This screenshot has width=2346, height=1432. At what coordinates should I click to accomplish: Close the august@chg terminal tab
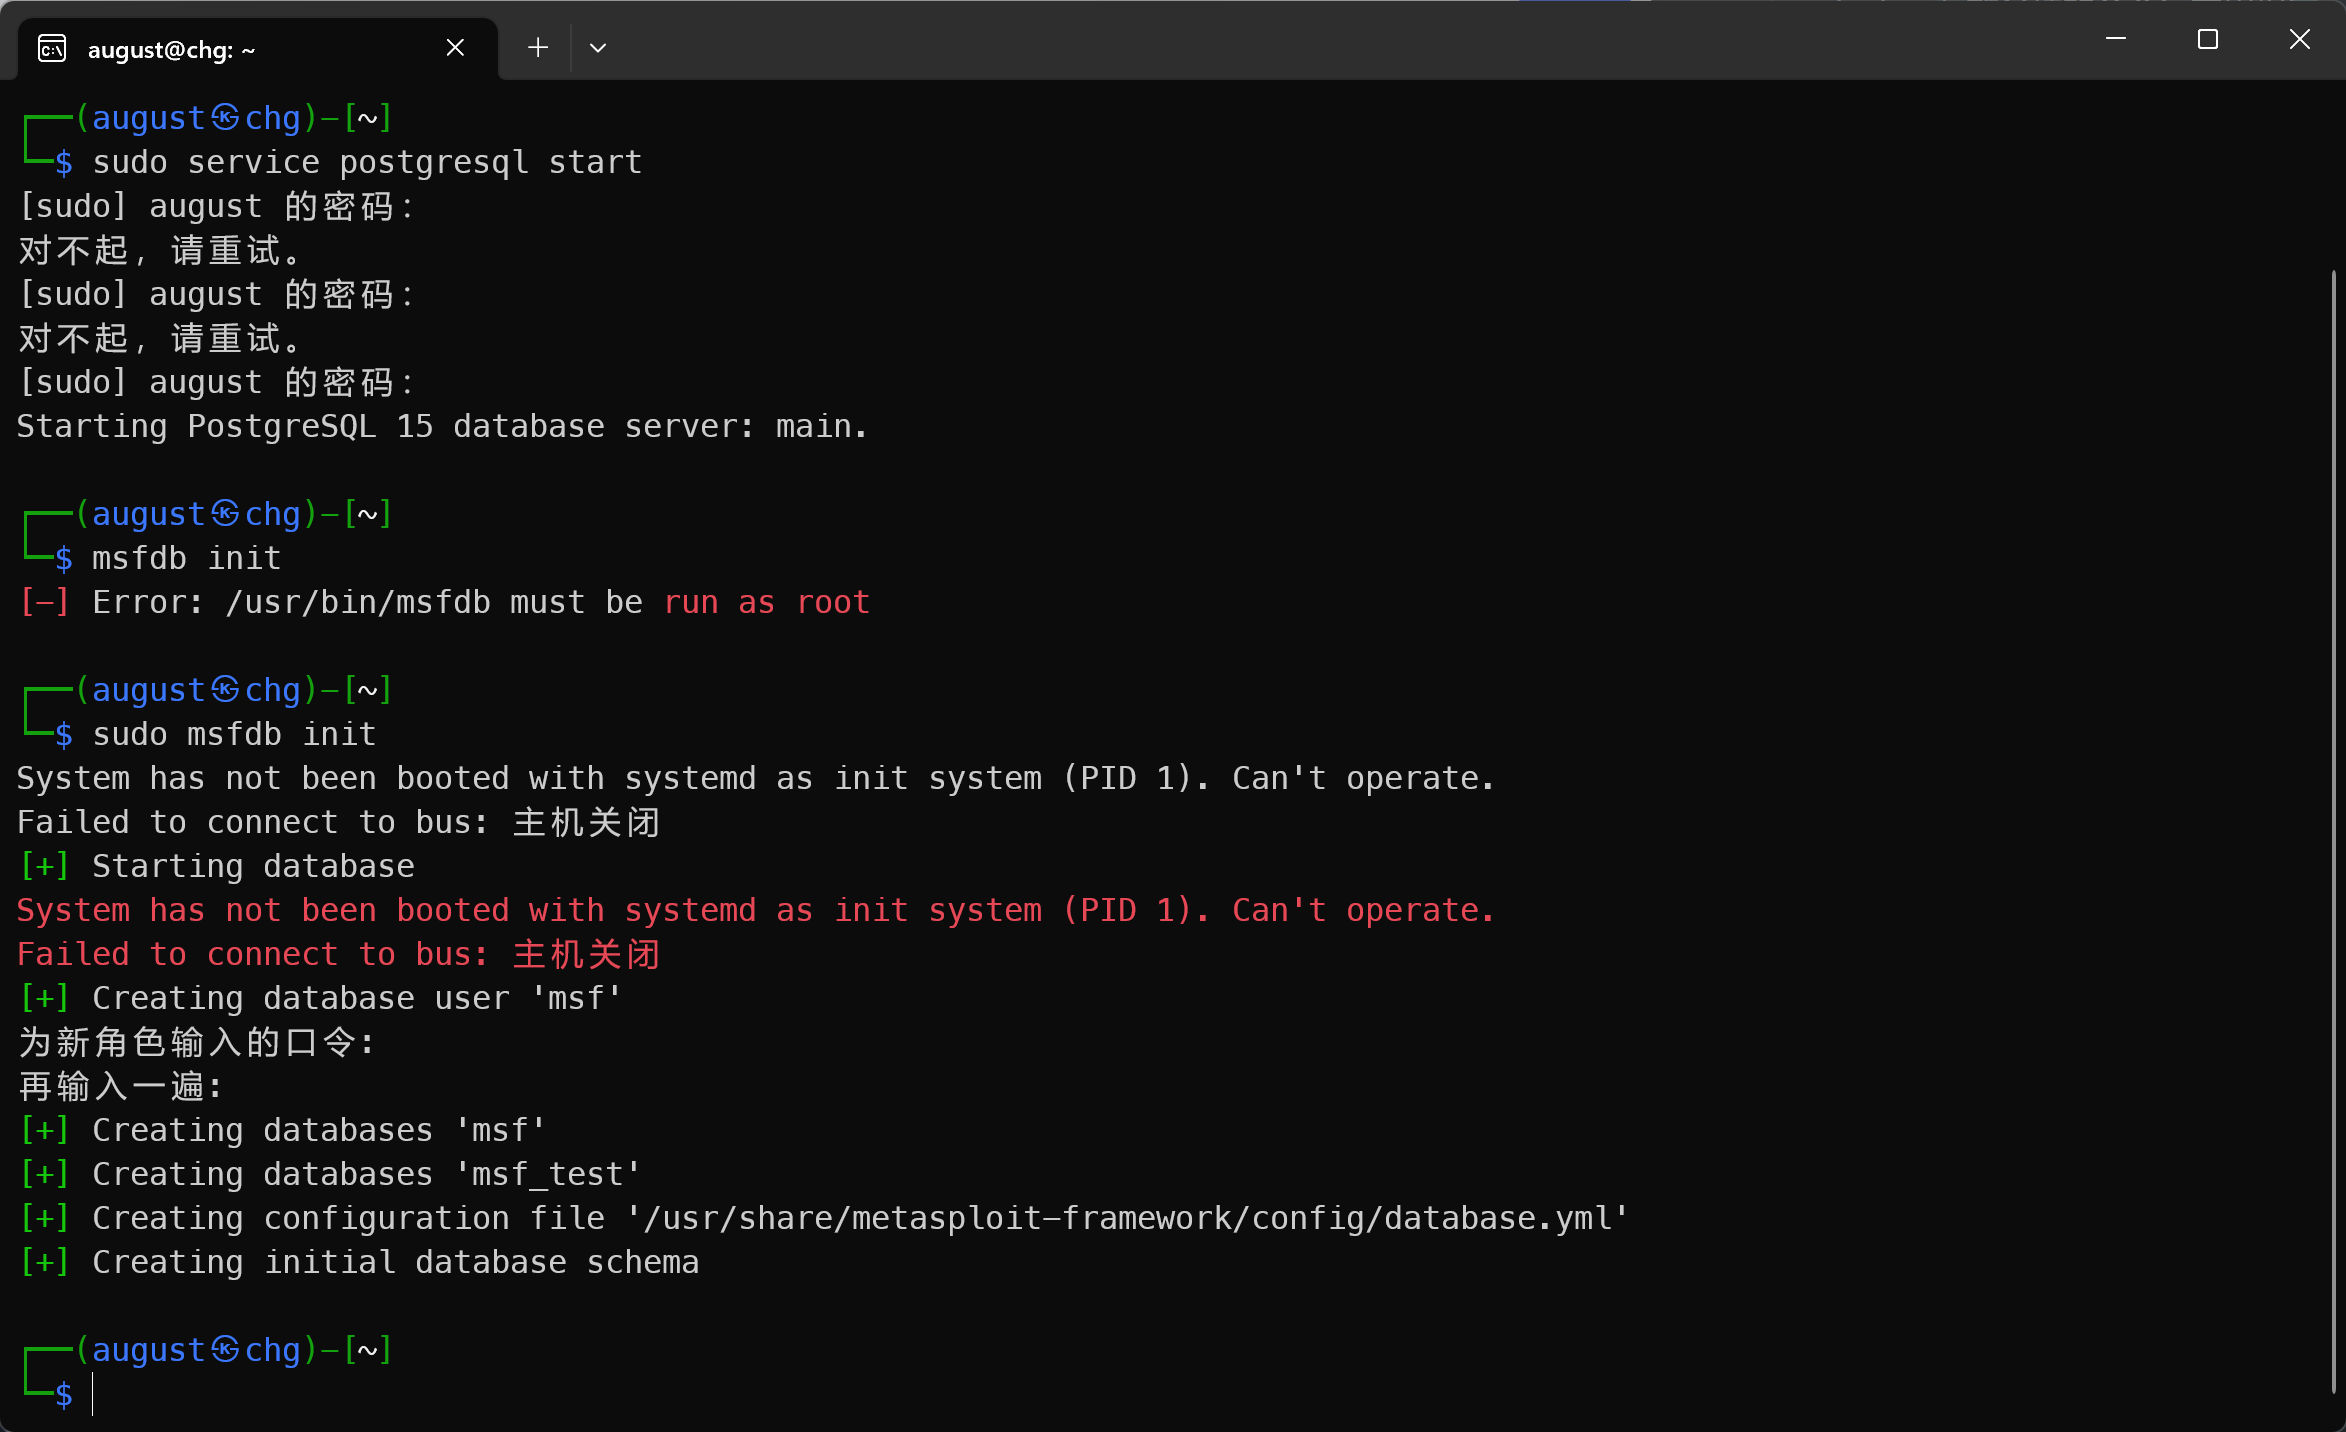coord(455,48)
